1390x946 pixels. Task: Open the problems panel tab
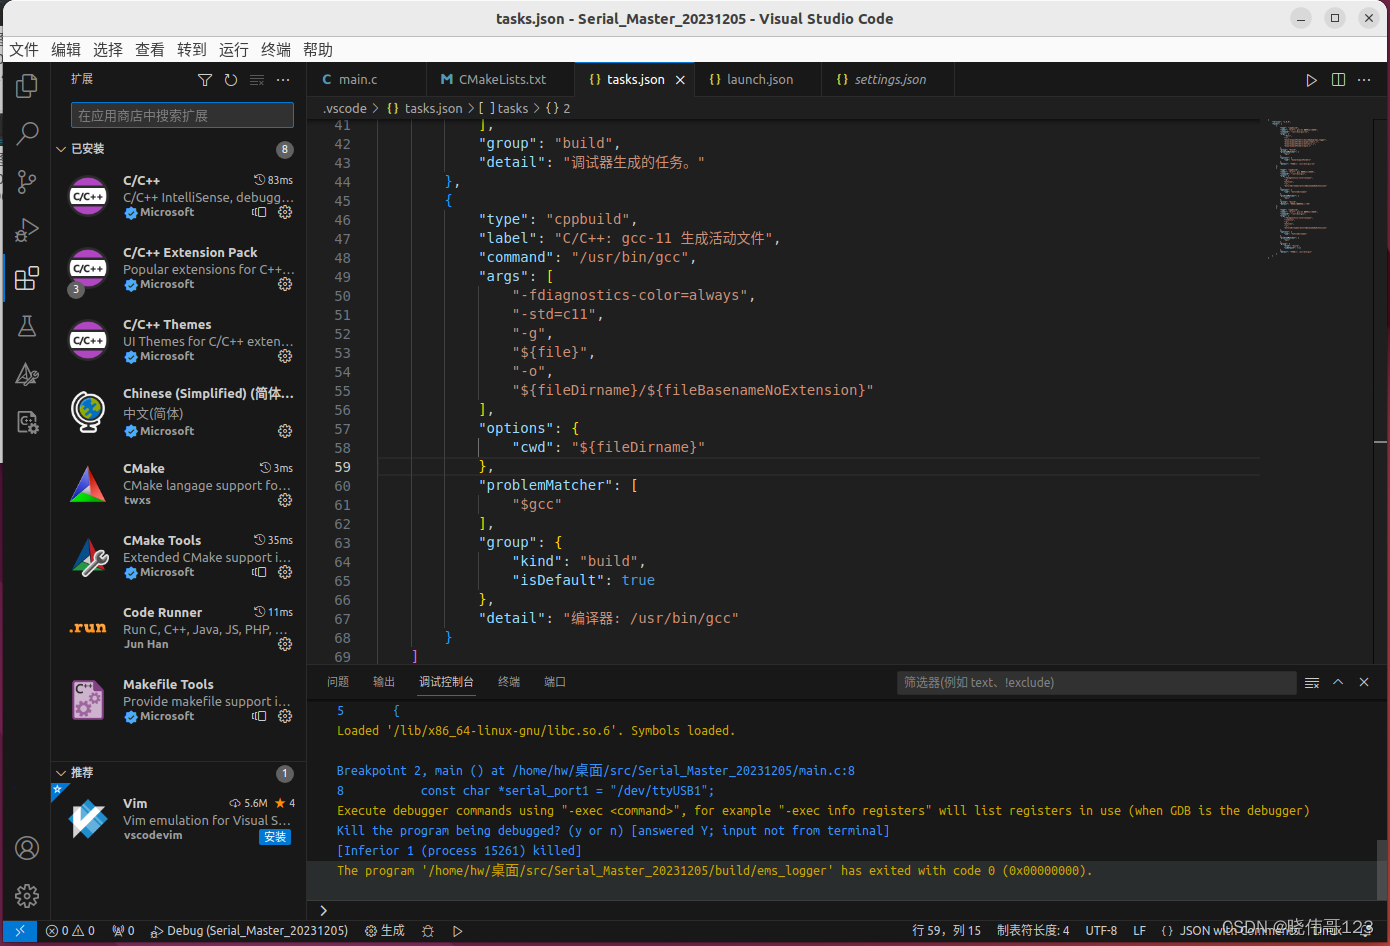[x=338, y=682]
